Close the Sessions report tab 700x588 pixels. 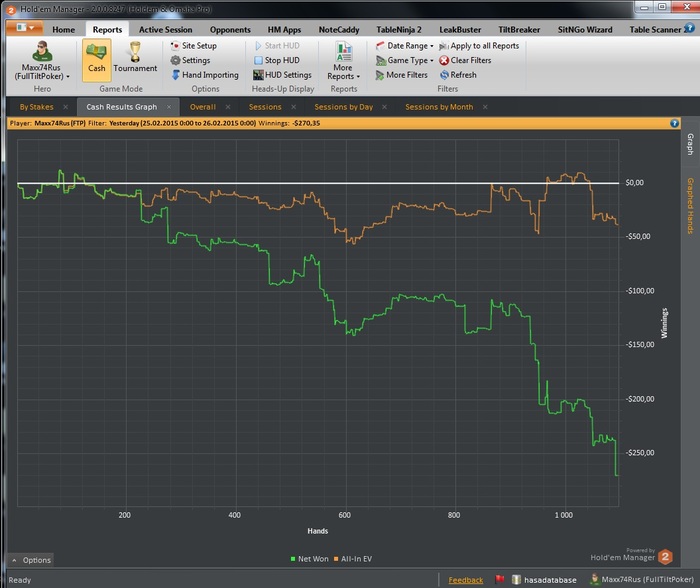click(294, 107)
